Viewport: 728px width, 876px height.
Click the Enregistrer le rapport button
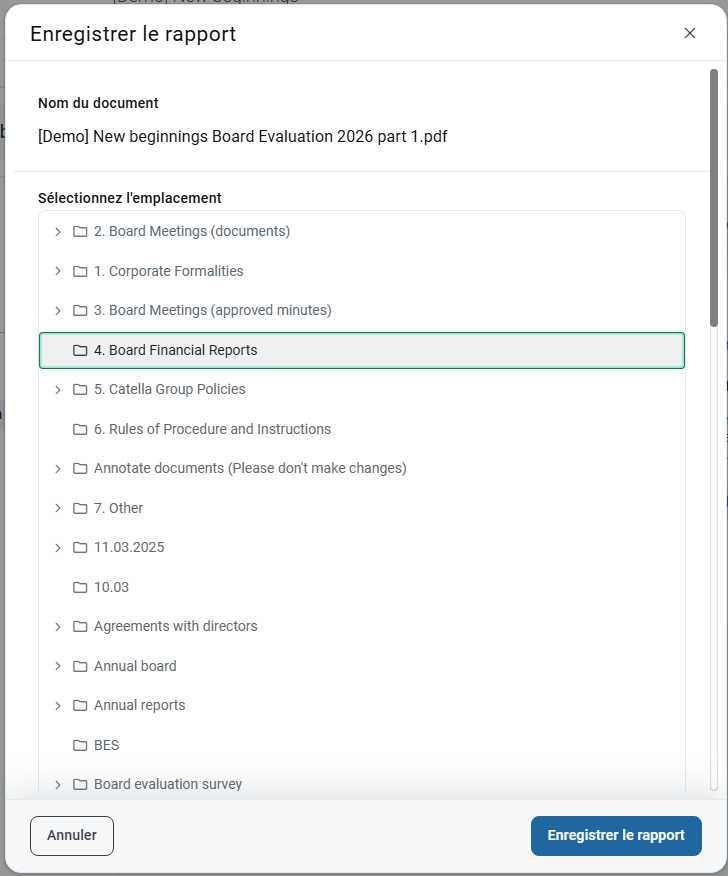(x=616, y=836)
